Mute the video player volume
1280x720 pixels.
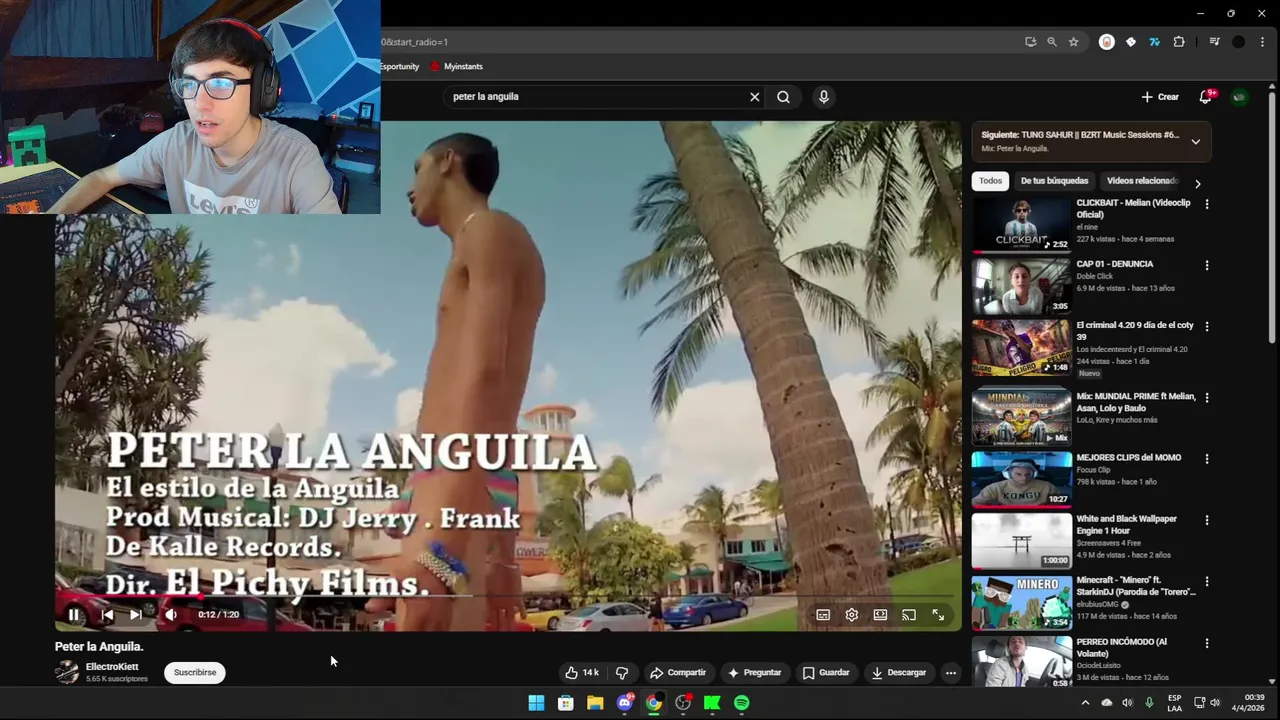pos(170,615)
